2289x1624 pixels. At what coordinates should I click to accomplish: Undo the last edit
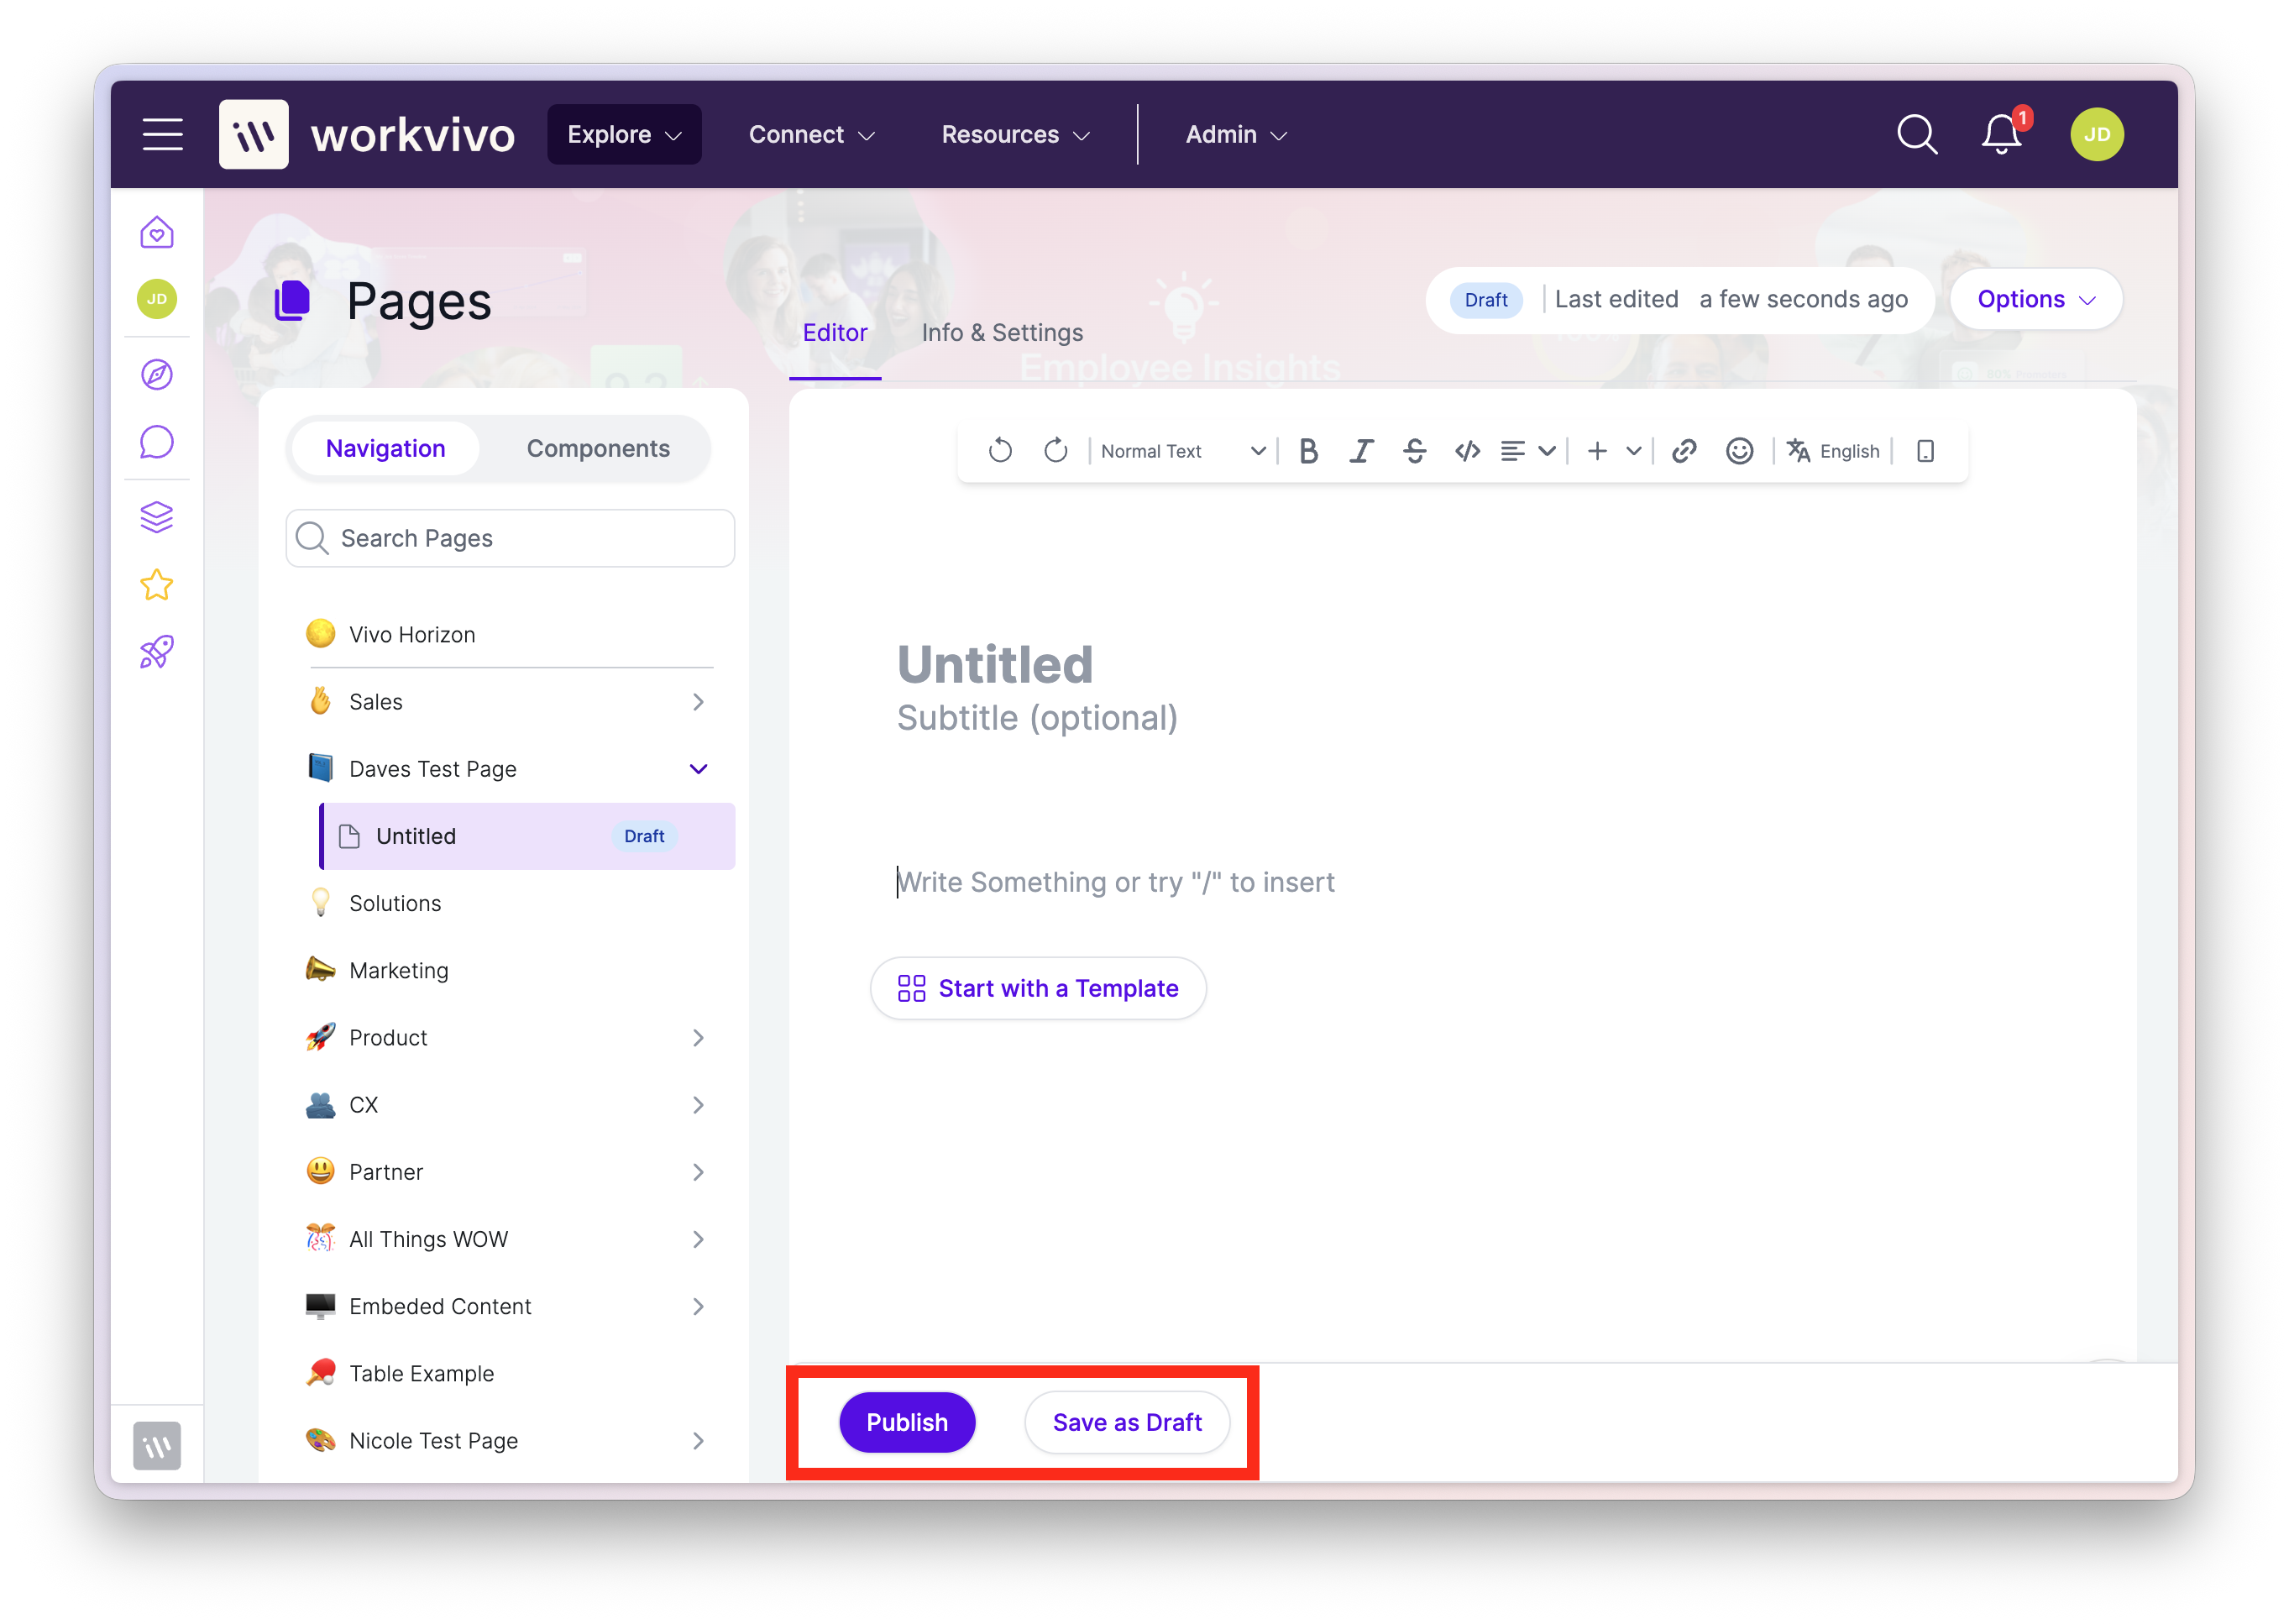click(1000, 451)
